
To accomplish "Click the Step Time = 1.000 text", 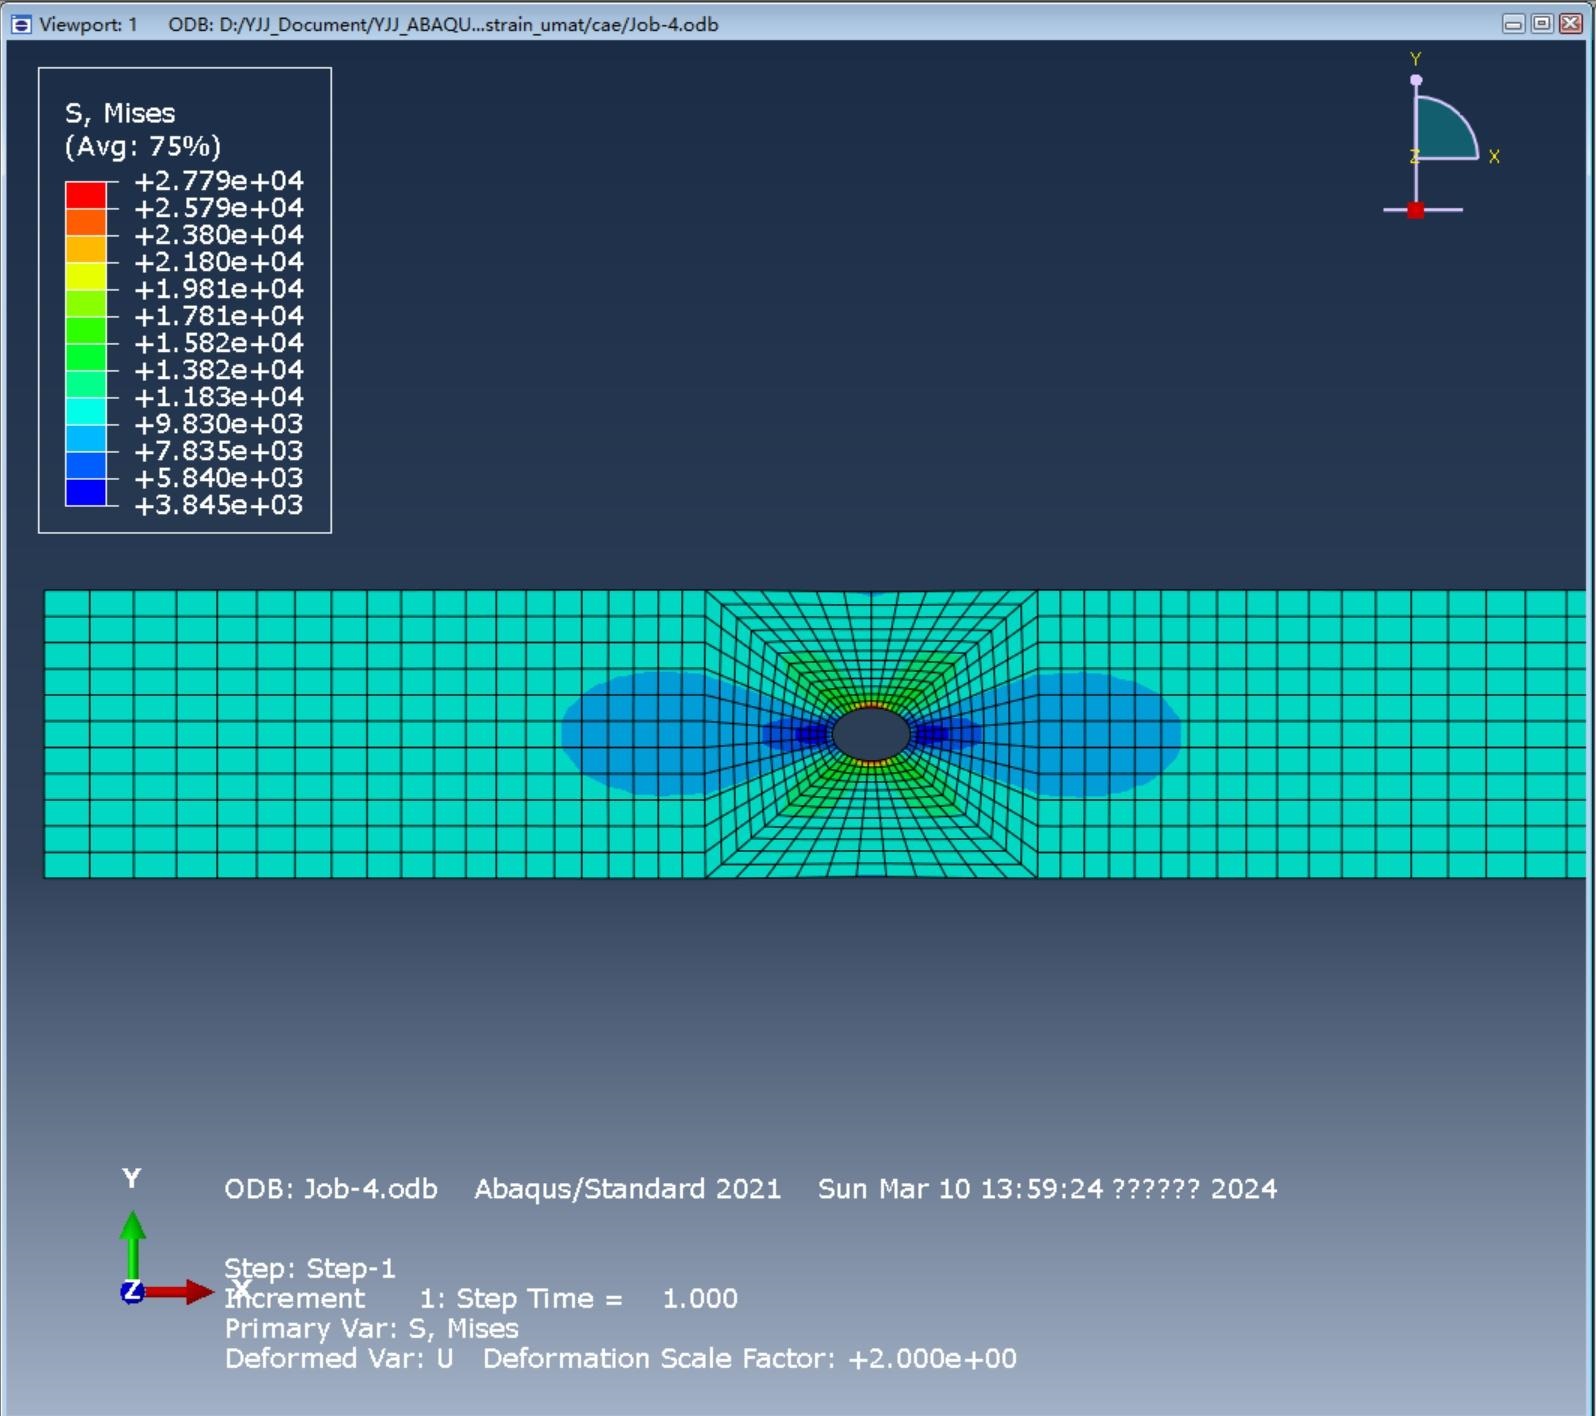I will tap(597, 1298).
